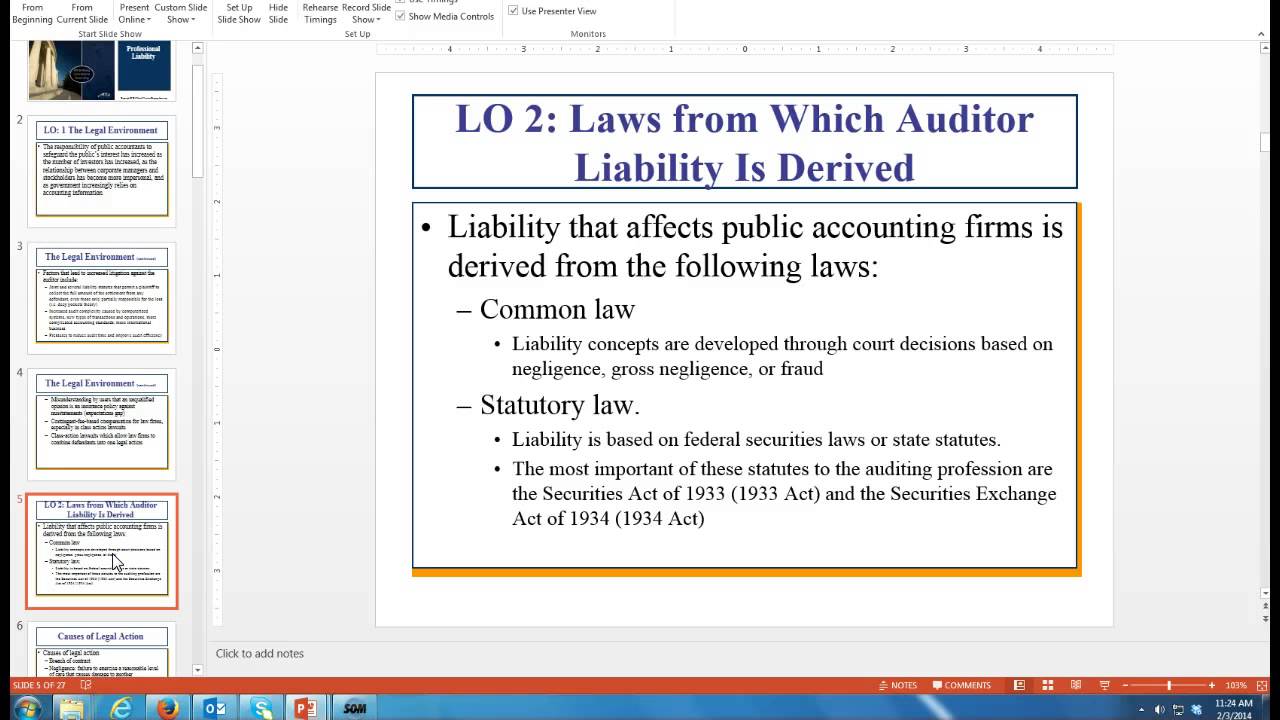1280x720 pixels.
Task: Show hidden system tray icons
Action: (1142, 709)
